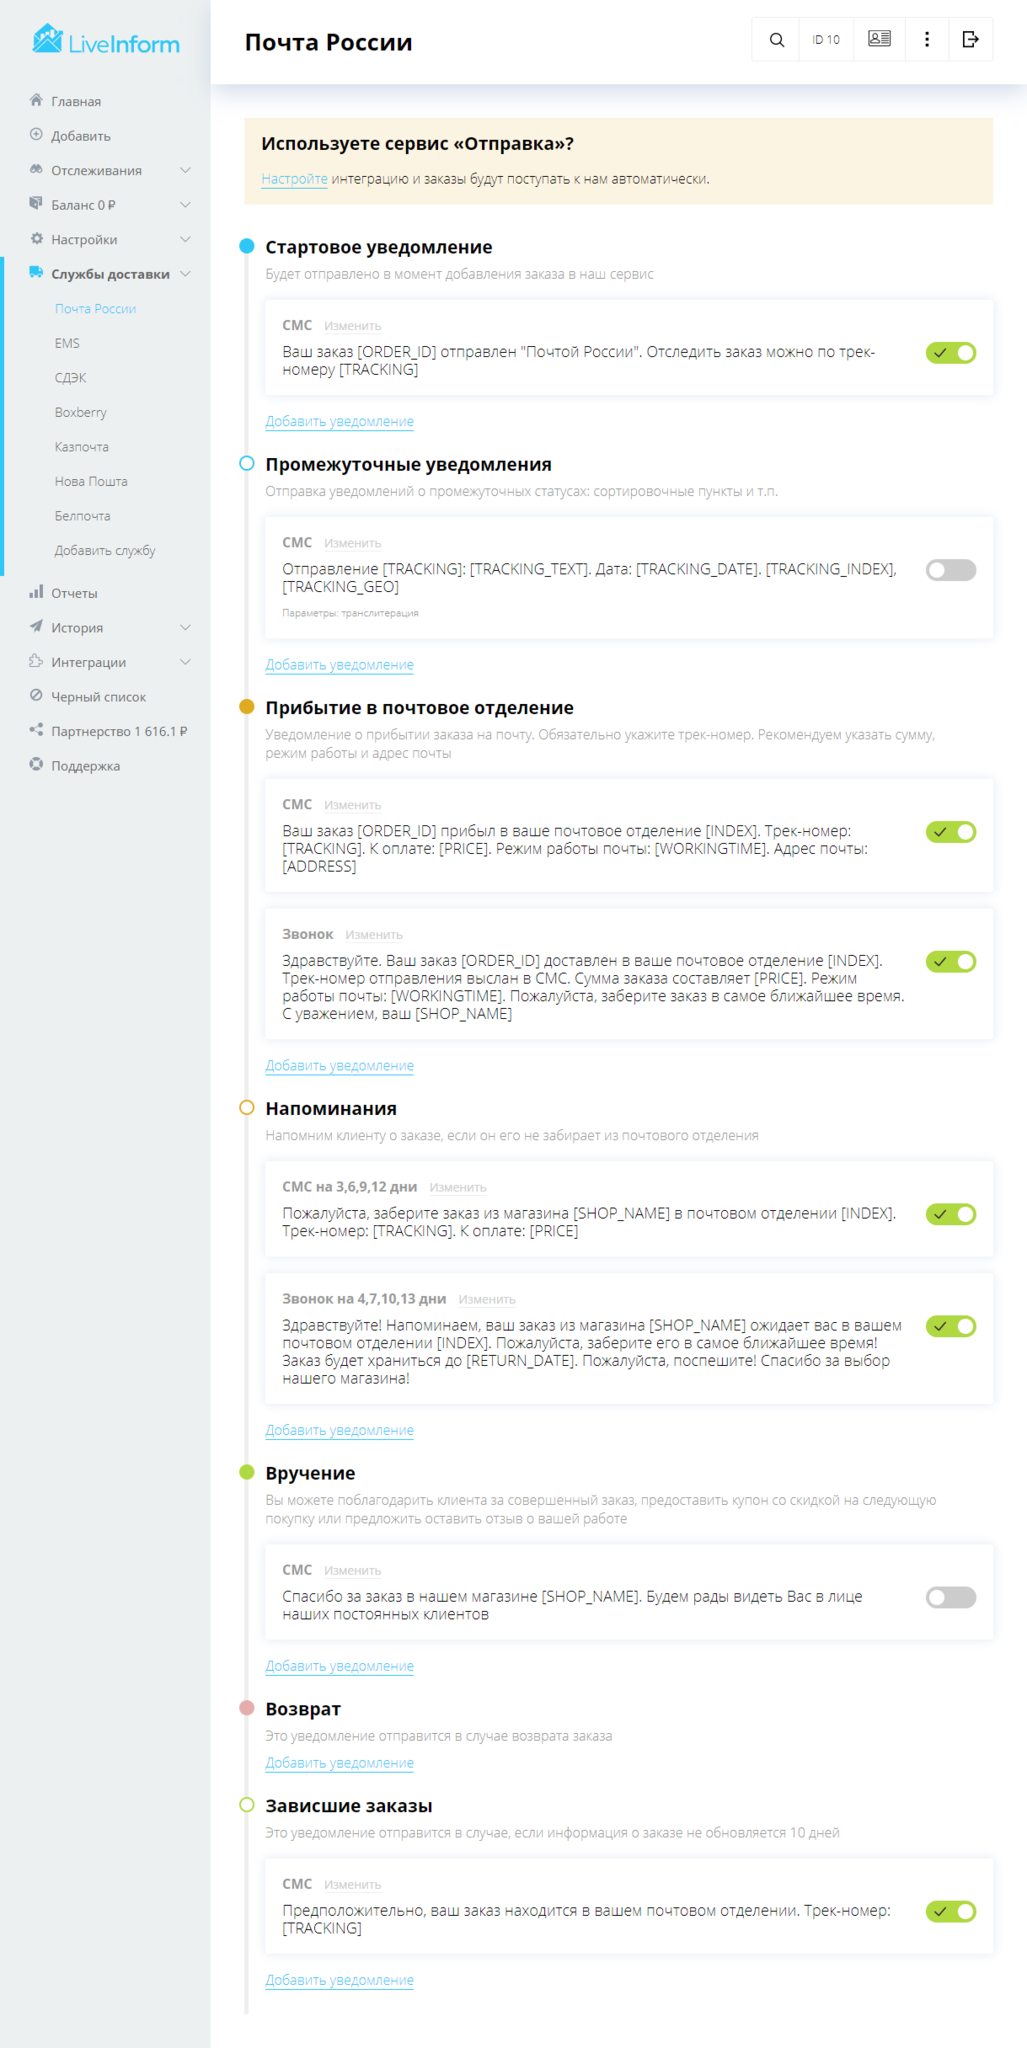The width and height of the screenshot is (1027, 2048).
Task: Add notification under Прибытие в почтовое отделение
Action: (x=339, y=1066)
